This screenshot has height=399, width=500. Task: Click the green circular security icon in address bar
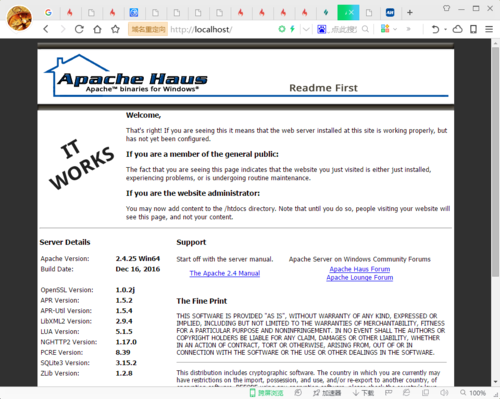[x=282, y=29]
